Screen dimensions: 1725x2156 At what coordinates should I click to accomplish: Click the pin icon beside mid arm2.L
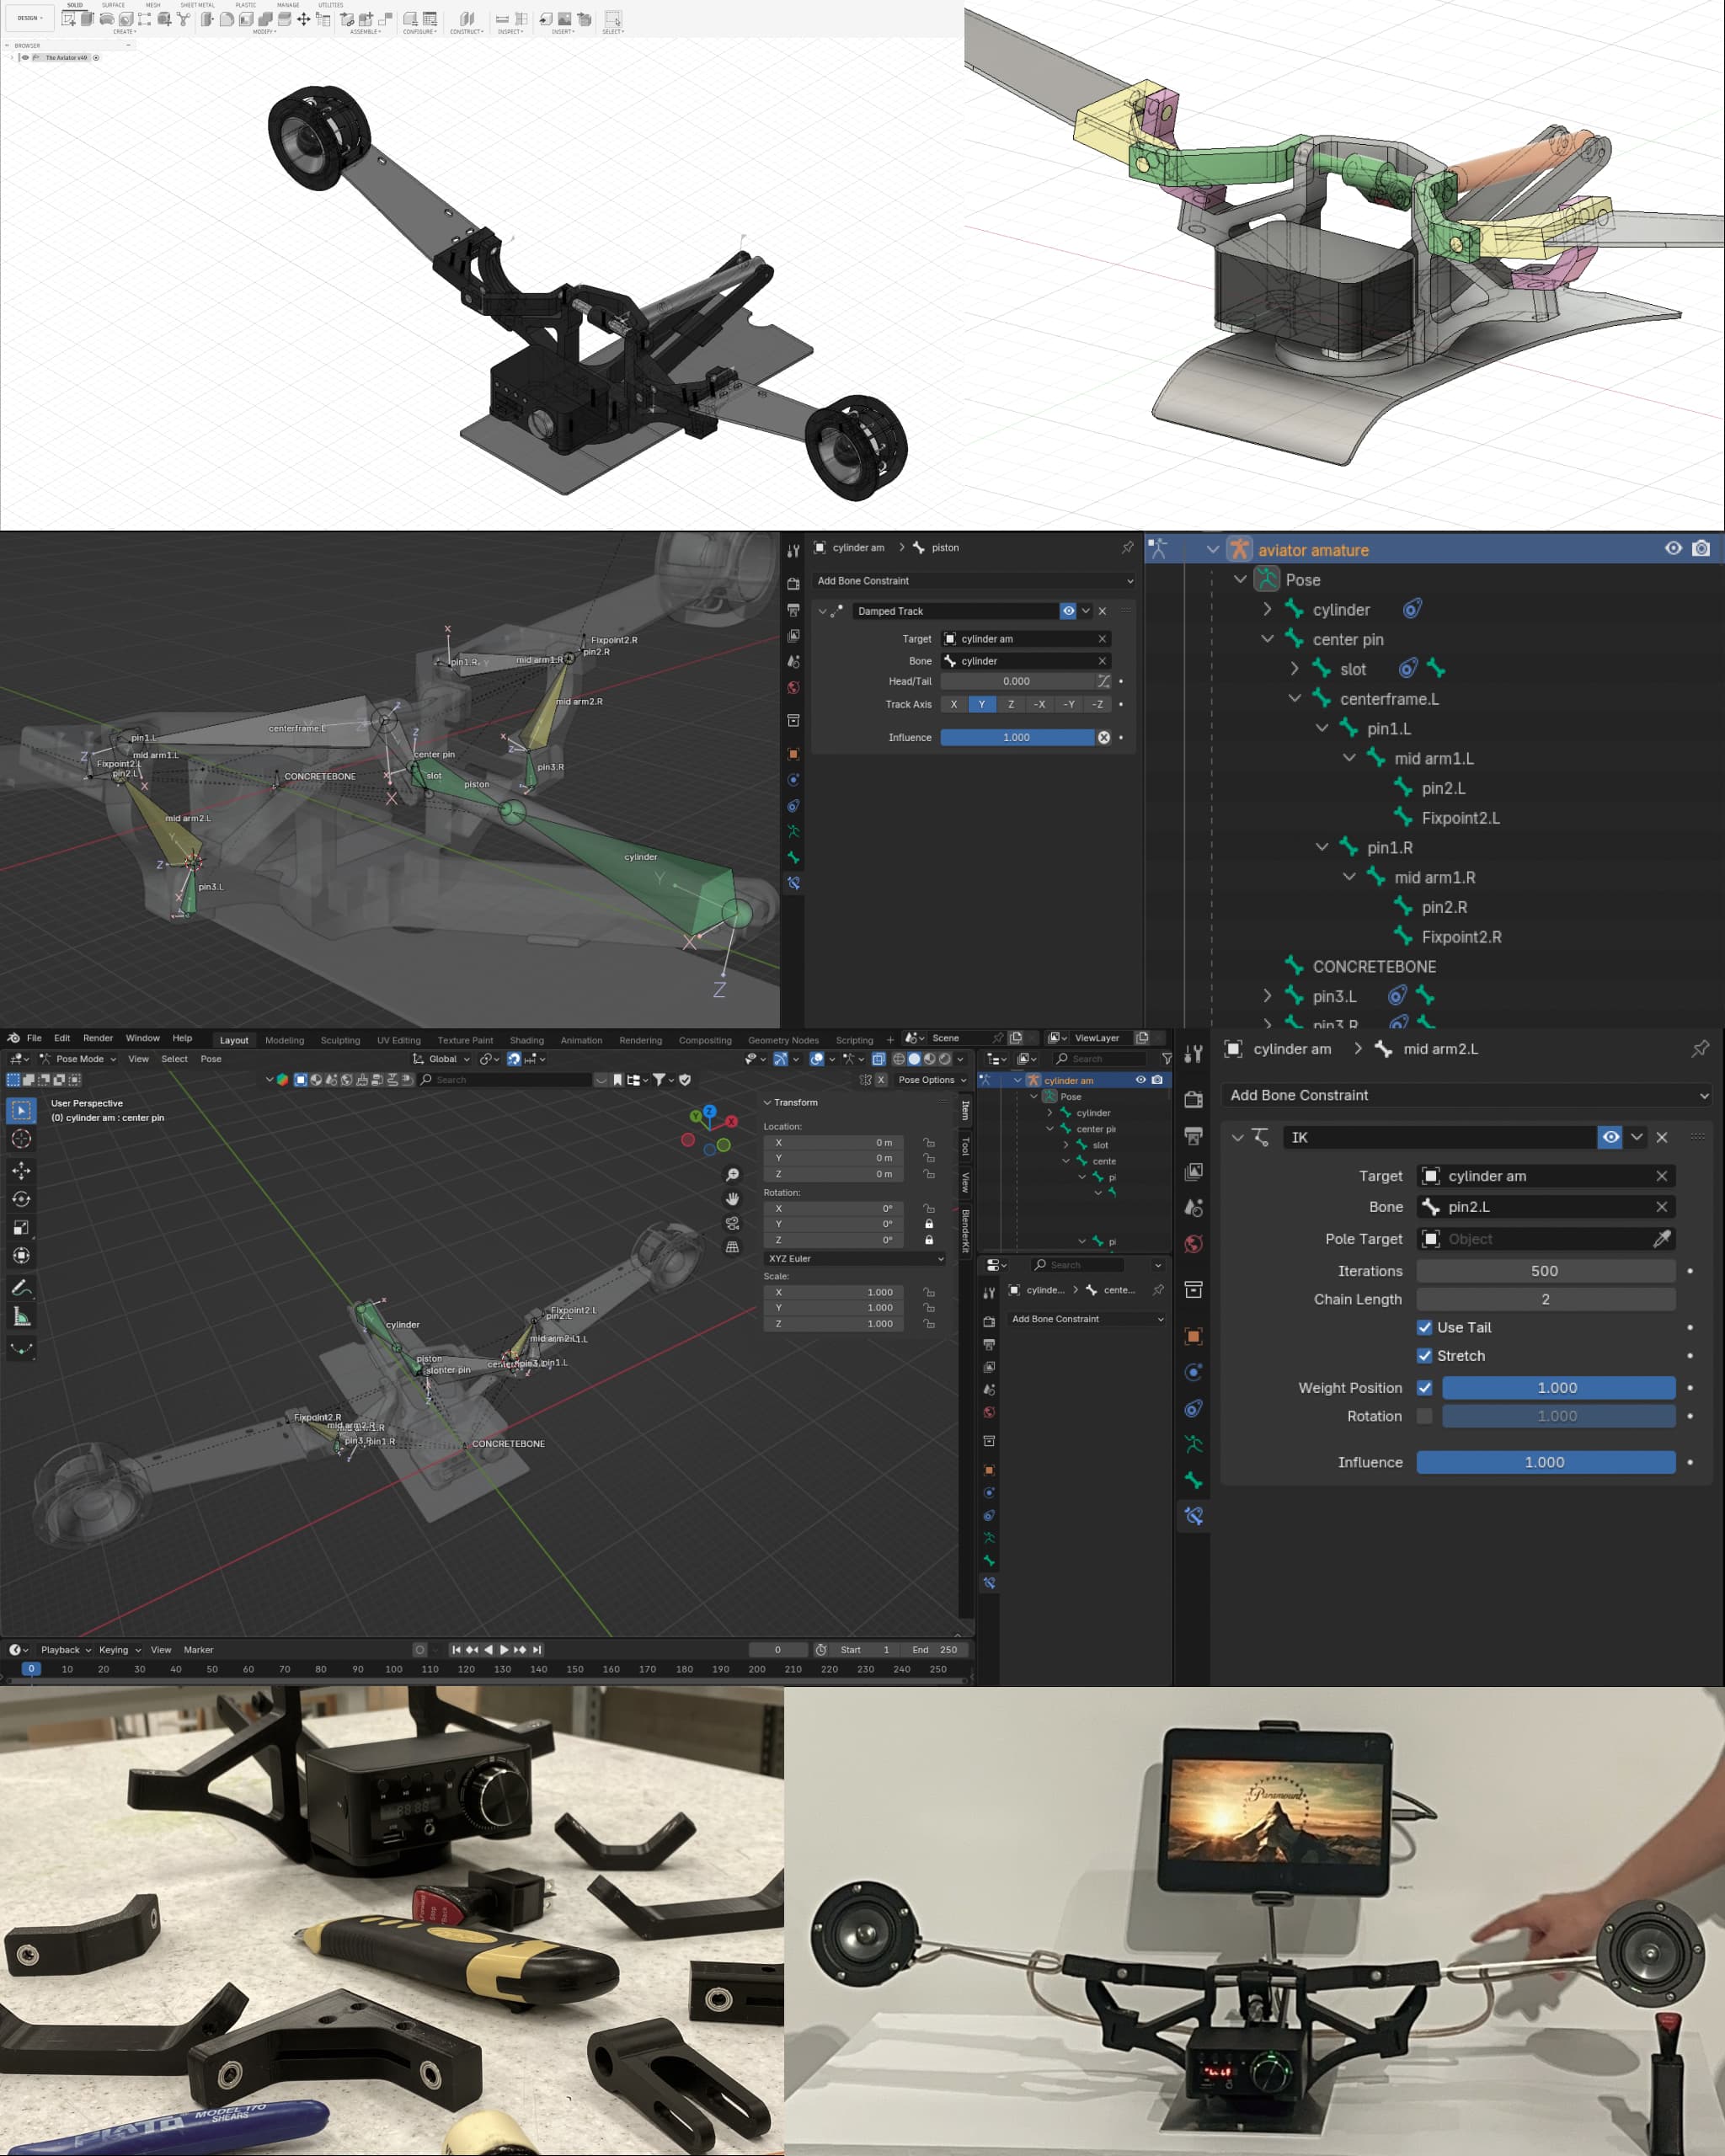click(x=1700, y=1049)
